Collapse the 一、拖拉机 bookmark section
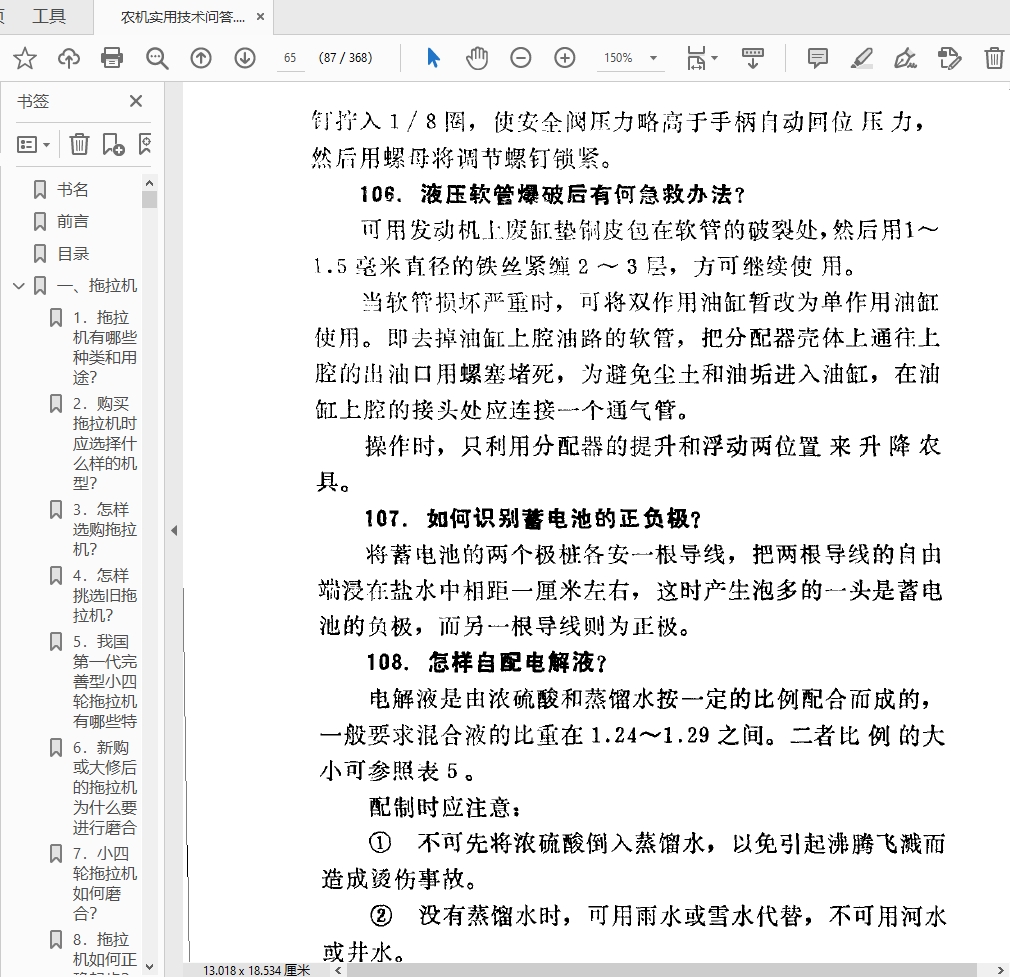This screenshot has width=1010, height=977. (x=19, y=286)
